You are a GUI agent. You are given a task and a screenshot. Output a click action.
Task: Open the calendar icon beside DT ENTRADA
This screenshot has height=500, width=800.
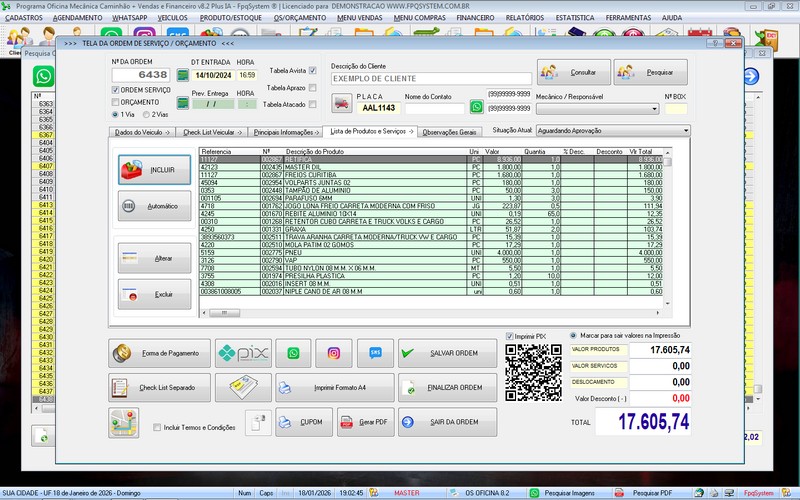pos(182,74)
